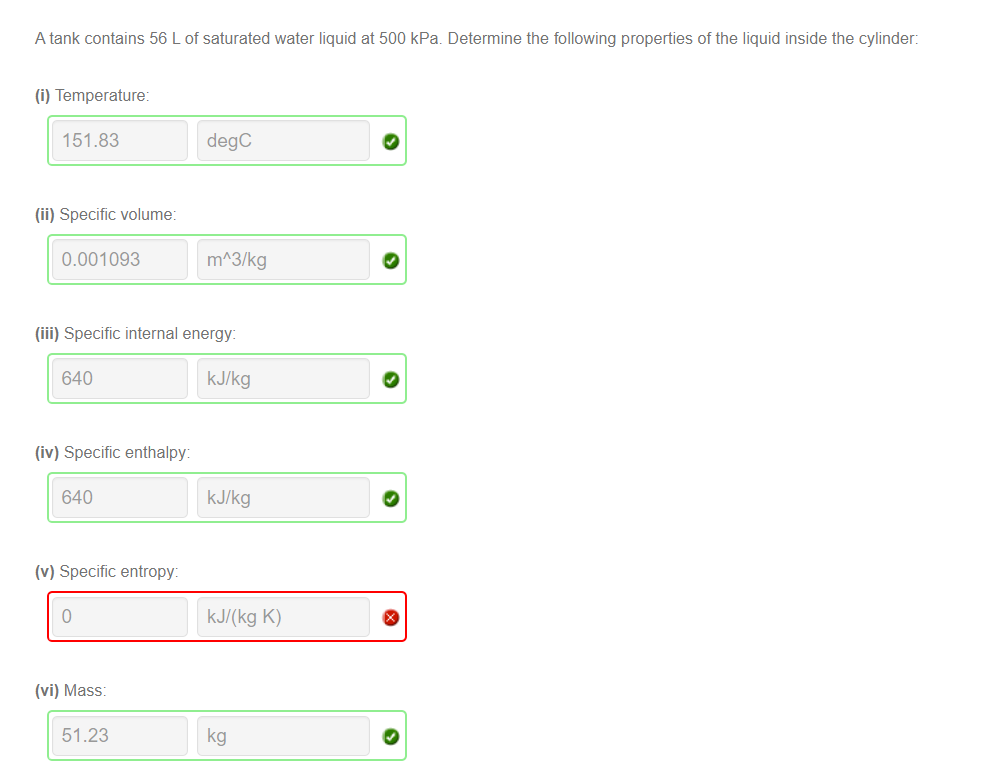The image size is (995, 771).
Task: Click the green checkmark for Specific enthalpy
Action: tap(390, 498)
